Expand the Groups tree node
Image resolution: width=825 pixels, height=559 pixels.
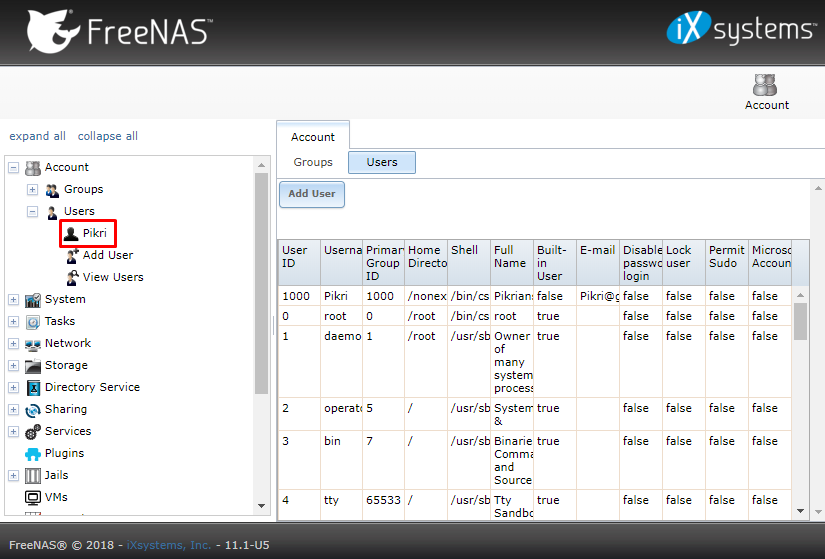point(33,189)
